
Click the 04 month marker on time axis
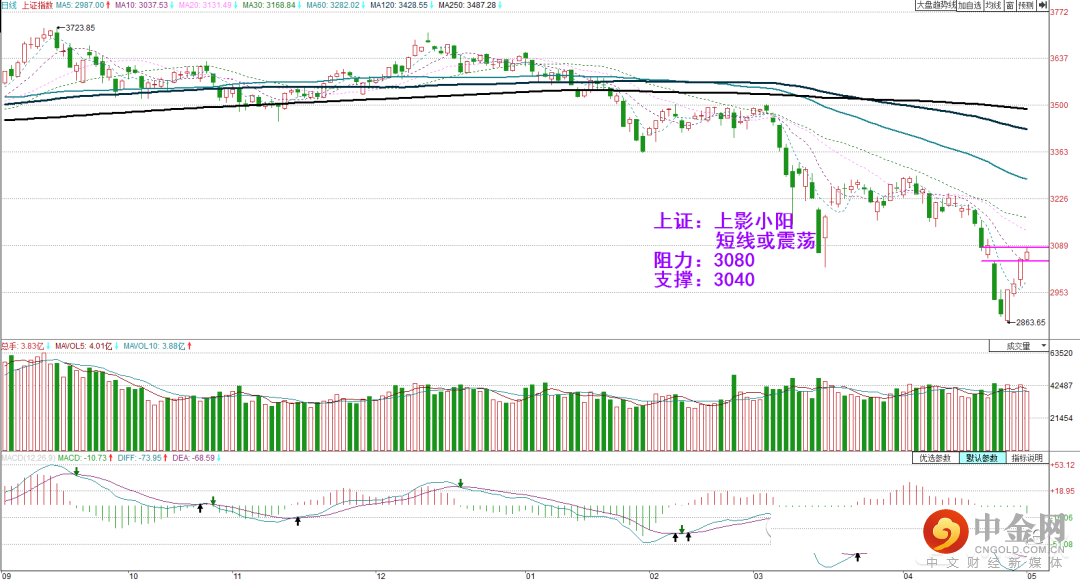[908, 576]
